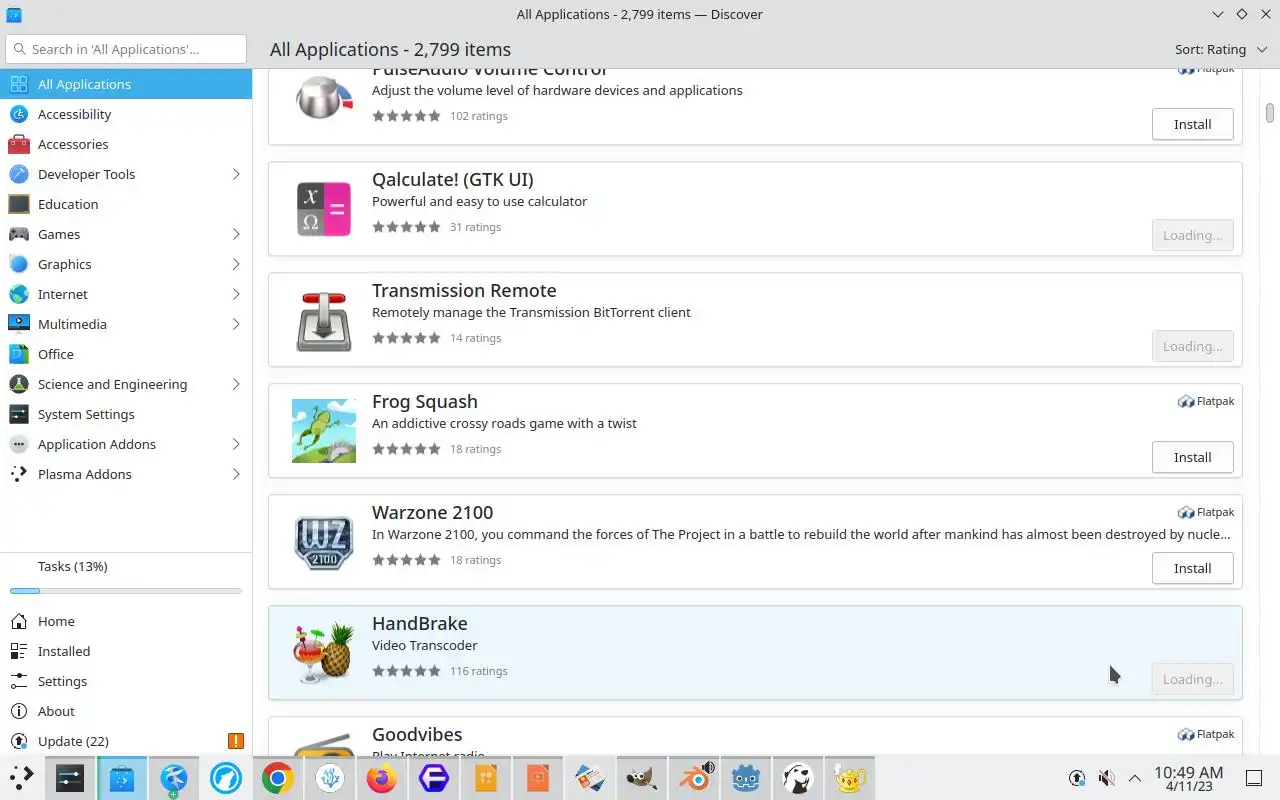
Task: Open the About page
Action: 126,711
